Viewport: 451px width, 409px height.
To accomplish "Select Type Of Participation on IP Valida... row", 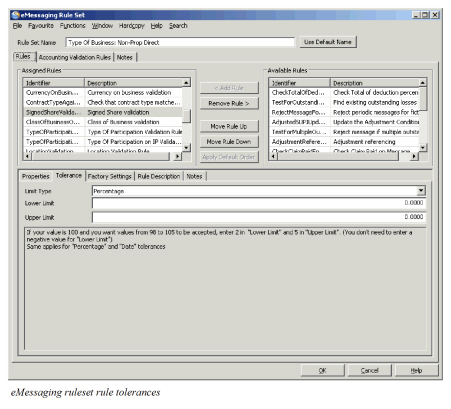I will (x=103, y=142).
